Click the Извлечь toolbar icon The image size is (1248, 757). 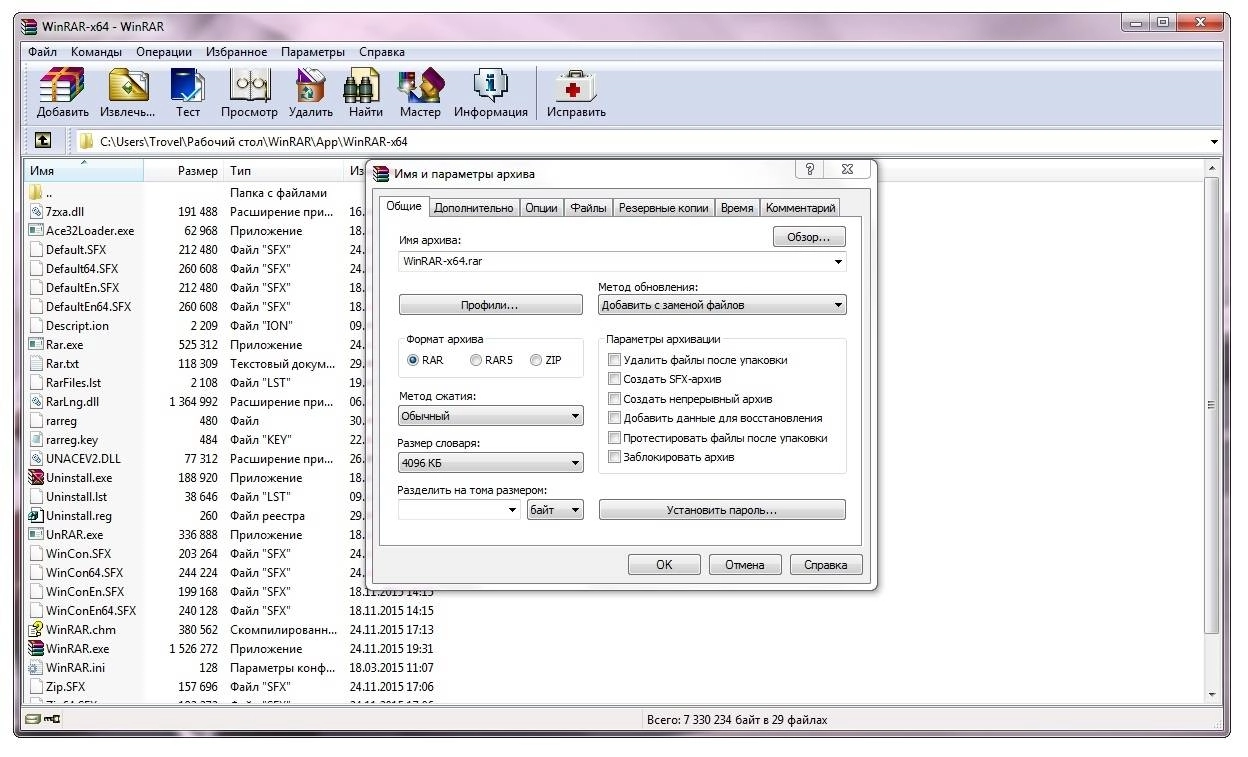pyautogui.click(x=128, y=86)
